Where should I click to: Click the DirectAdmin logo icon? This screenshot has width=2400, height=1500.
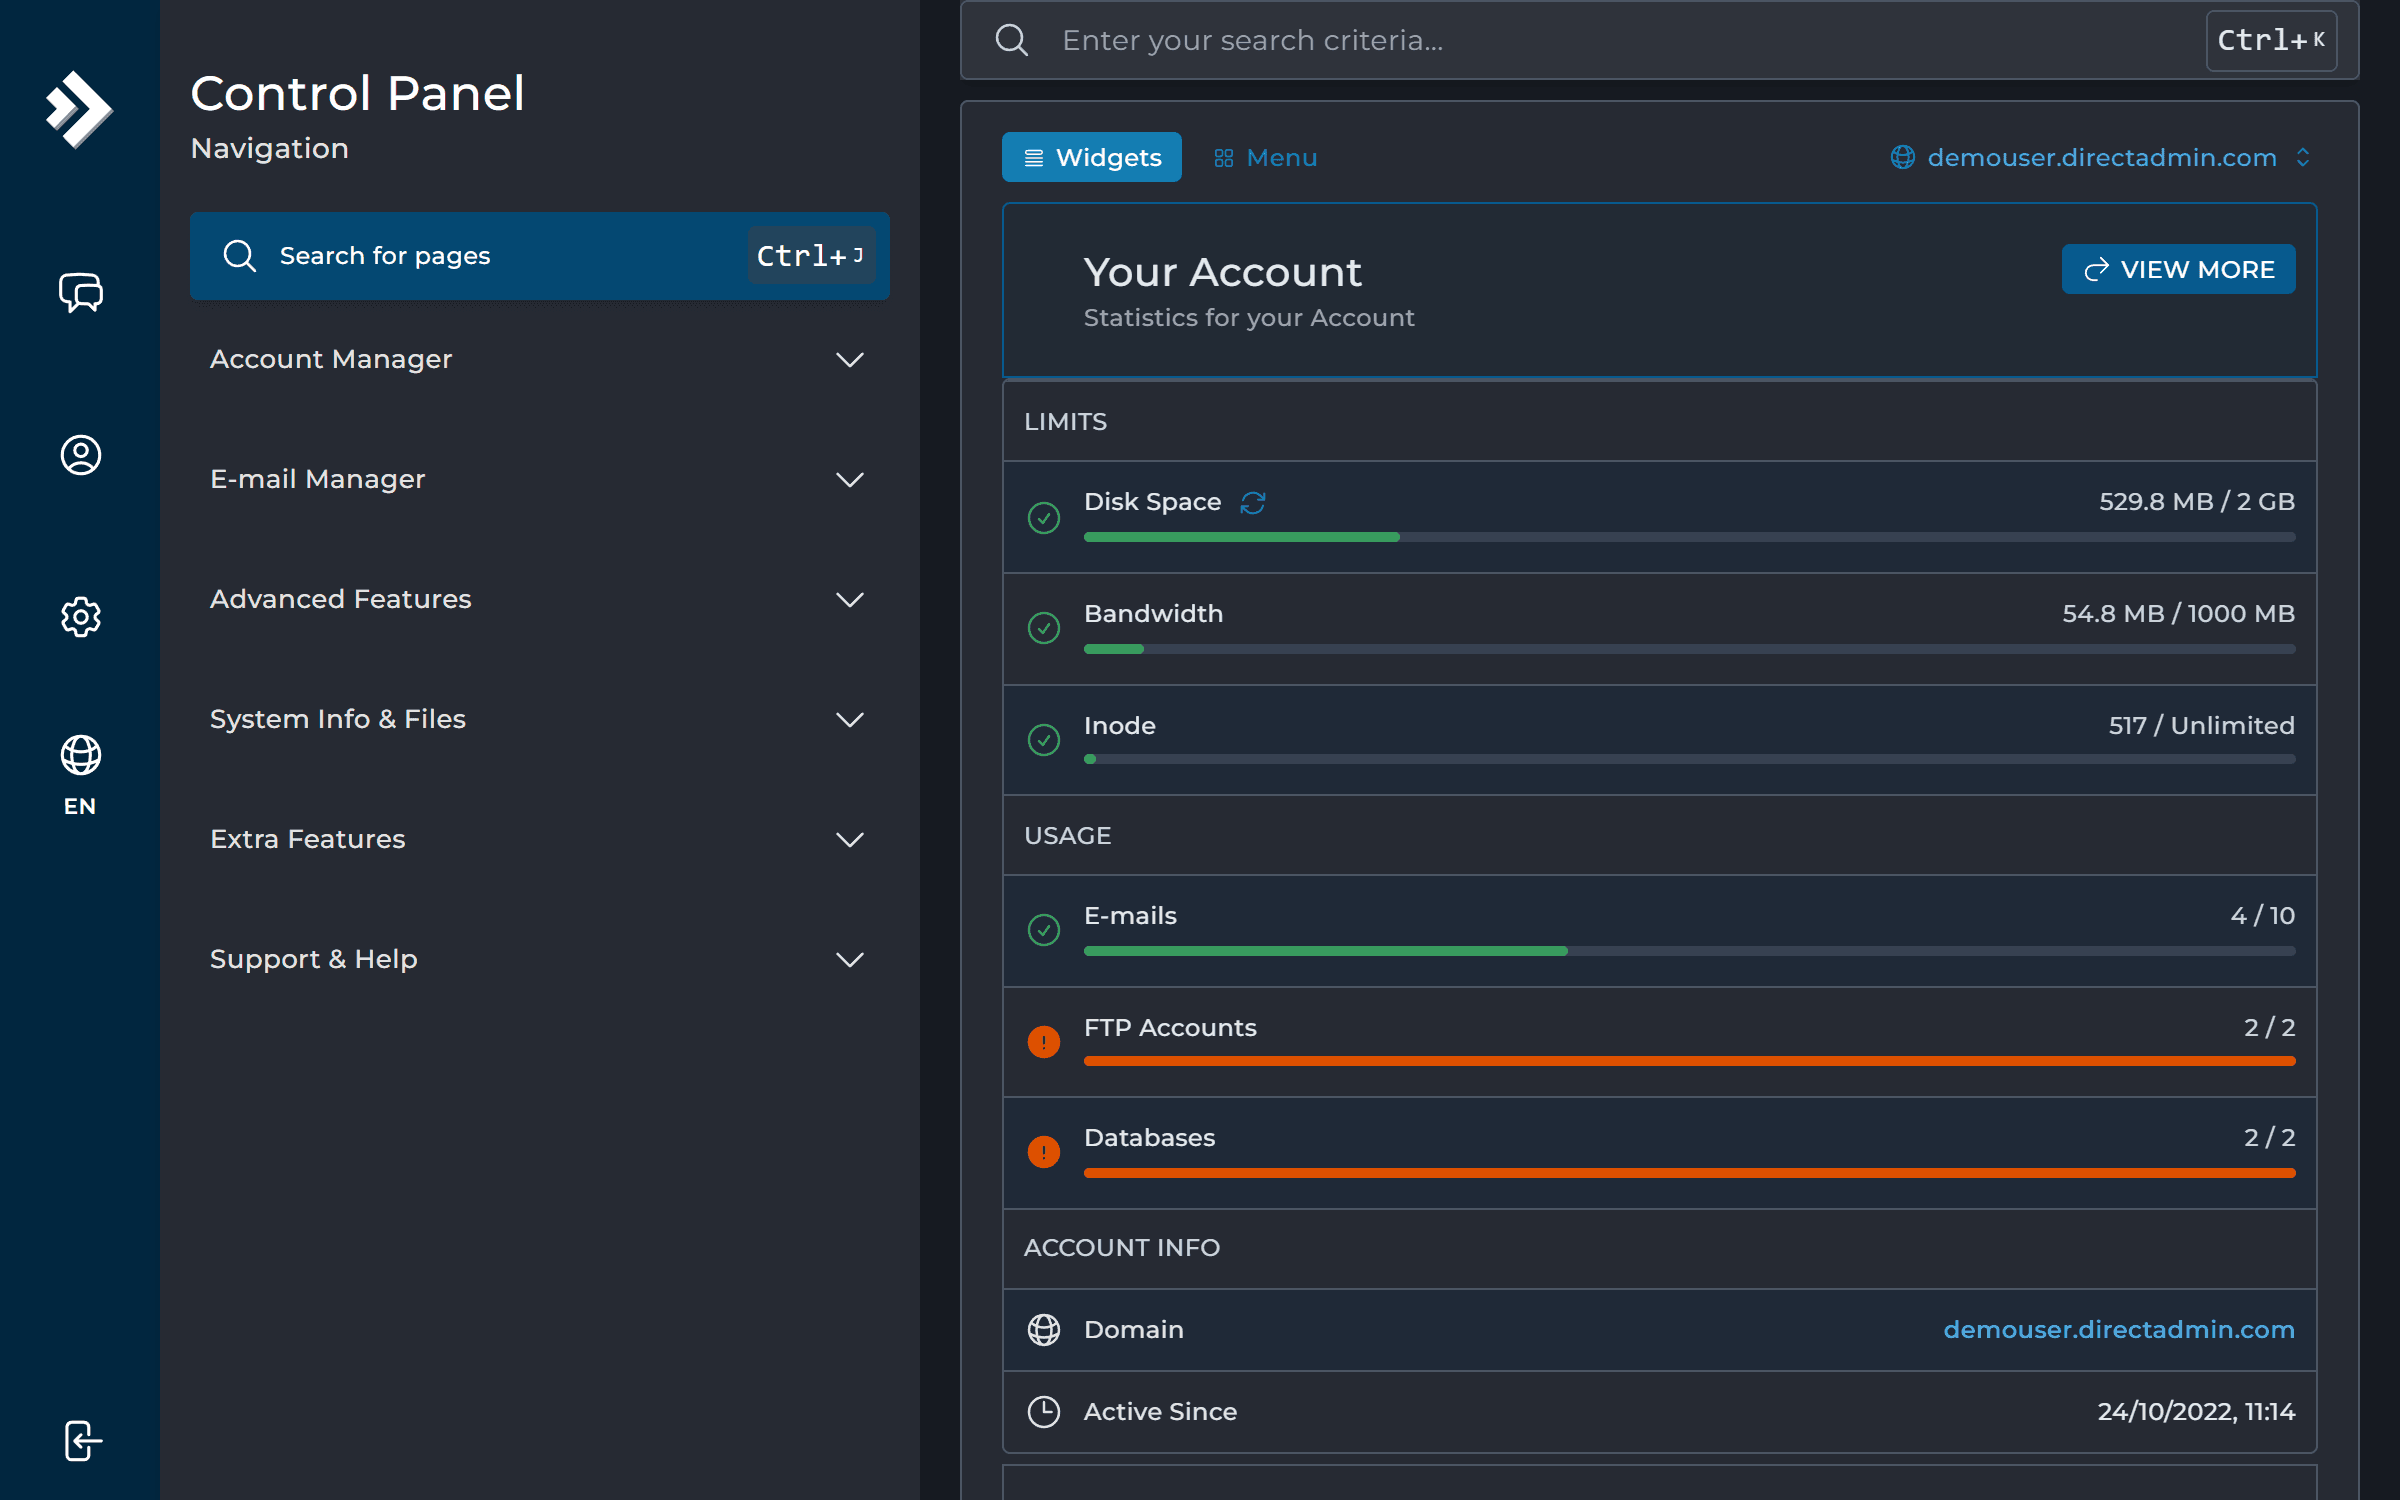point(79,109)
